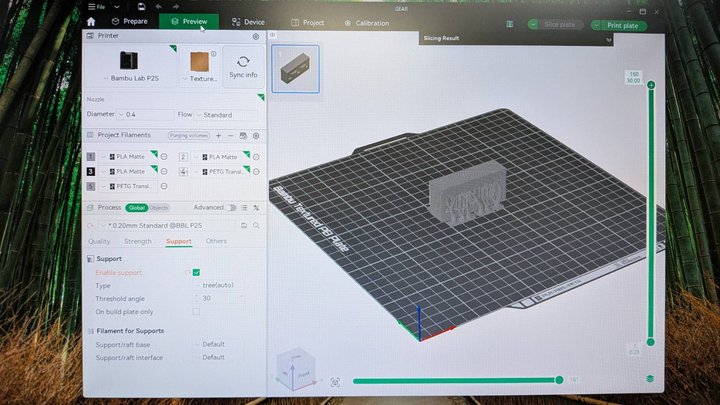Open the Print plate dropdown arrow
The height and width of the screenshot is (405, 720).
(x=596, y=25)
